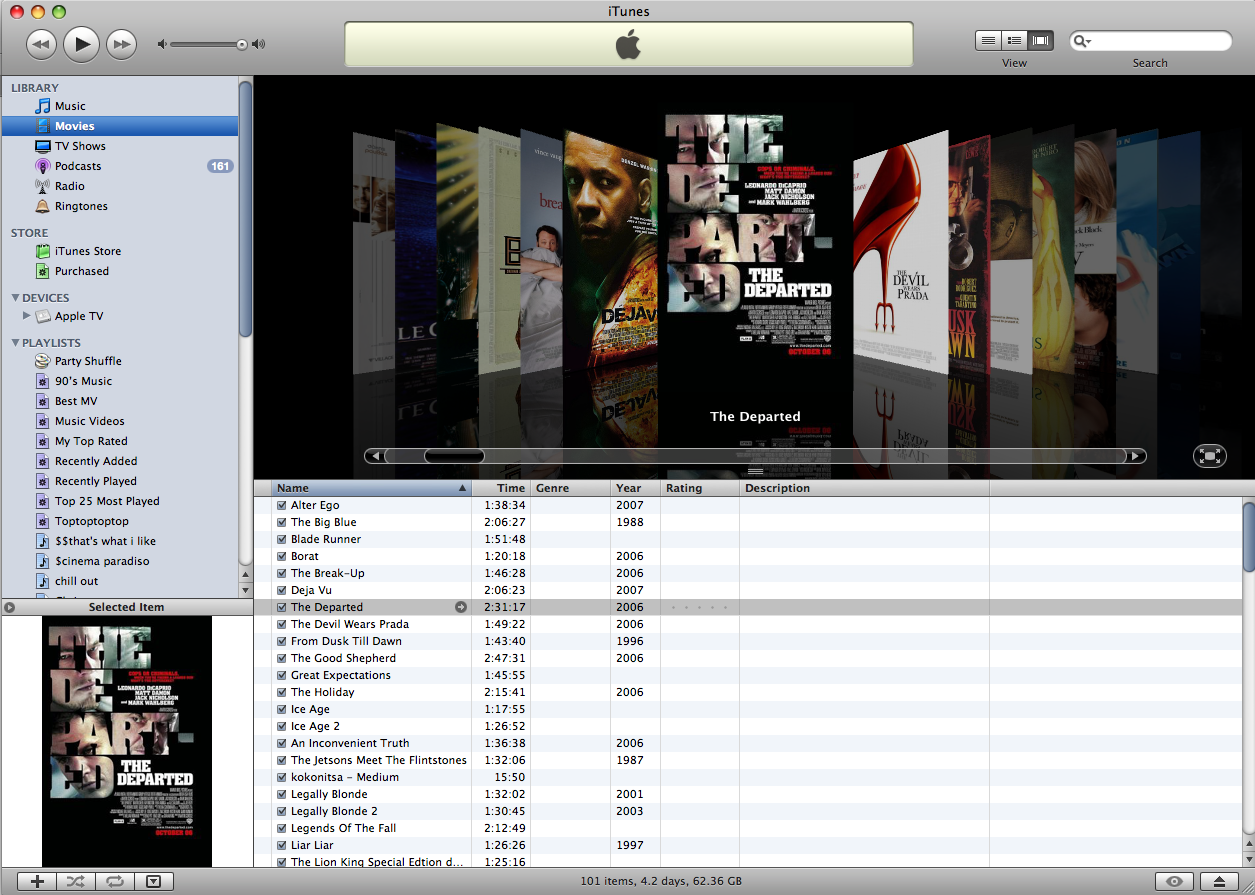Uncheck the Blade Runner checkbox
1255x895 pixels.
pos(282,540)
